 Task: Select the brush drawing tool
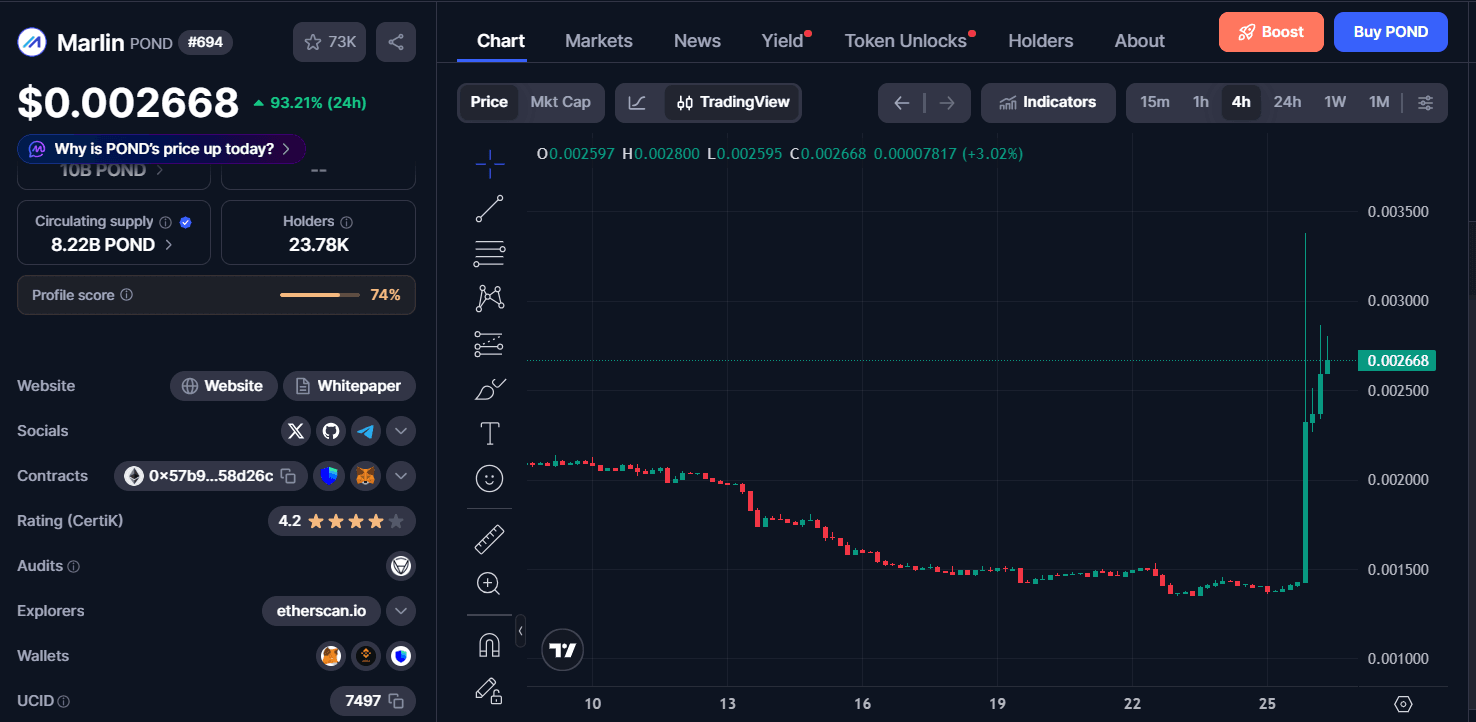[x=489, y=389]
